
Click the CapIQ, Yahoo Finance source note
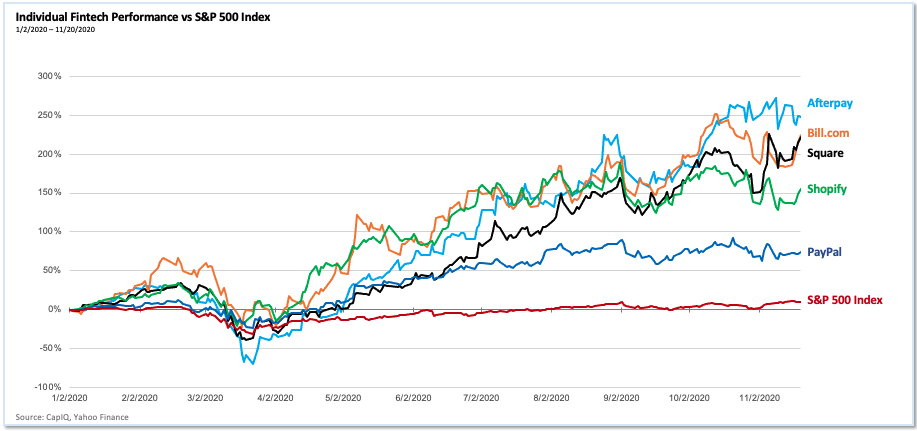[x=72, y=417]
